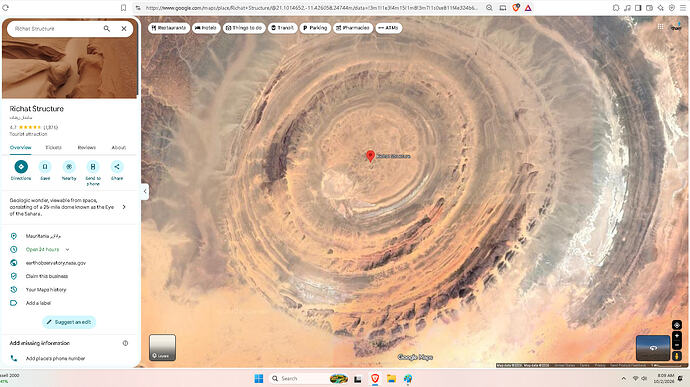Select the Transit chip
The image size is (690, 387).
pyautogui.click(x=283, y=28)
